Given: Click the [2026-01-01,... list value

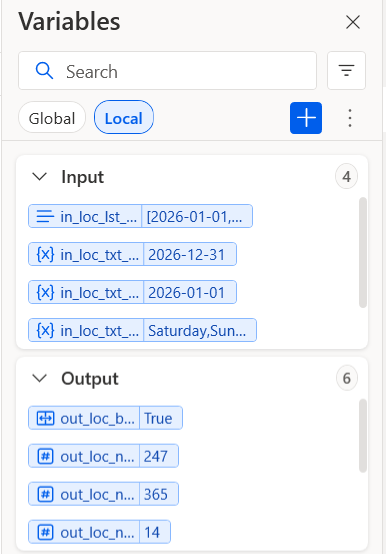Looking at the screenshot, I should pos(195,216).
